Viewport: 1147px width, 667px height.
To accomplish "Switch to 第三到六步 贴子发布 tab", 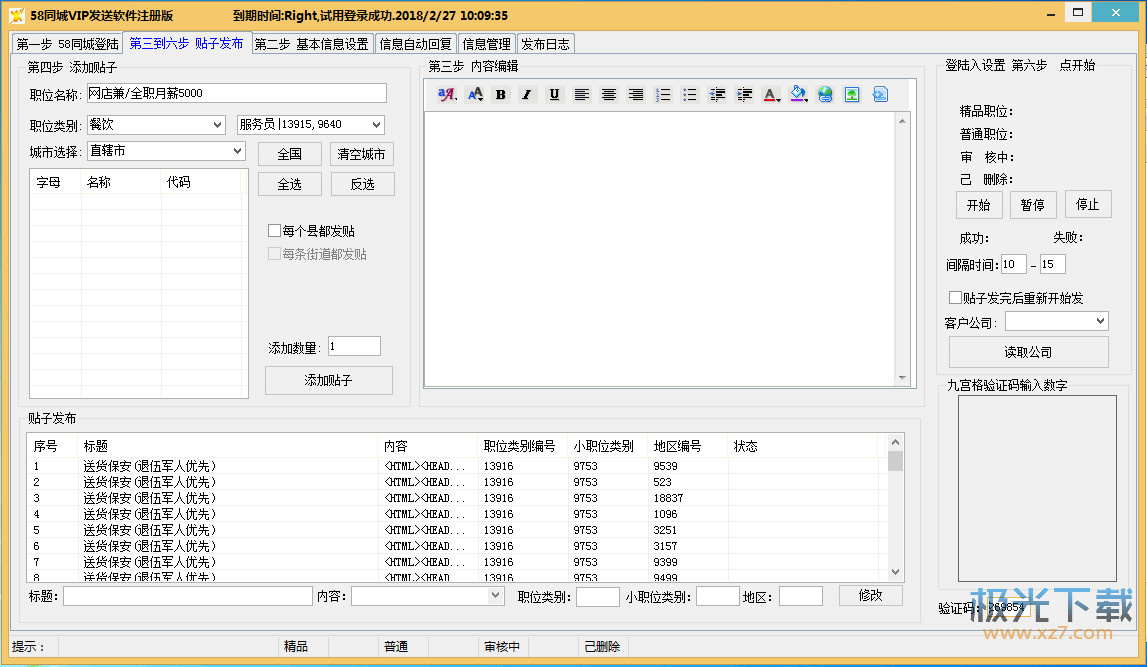I will point(187,43).
